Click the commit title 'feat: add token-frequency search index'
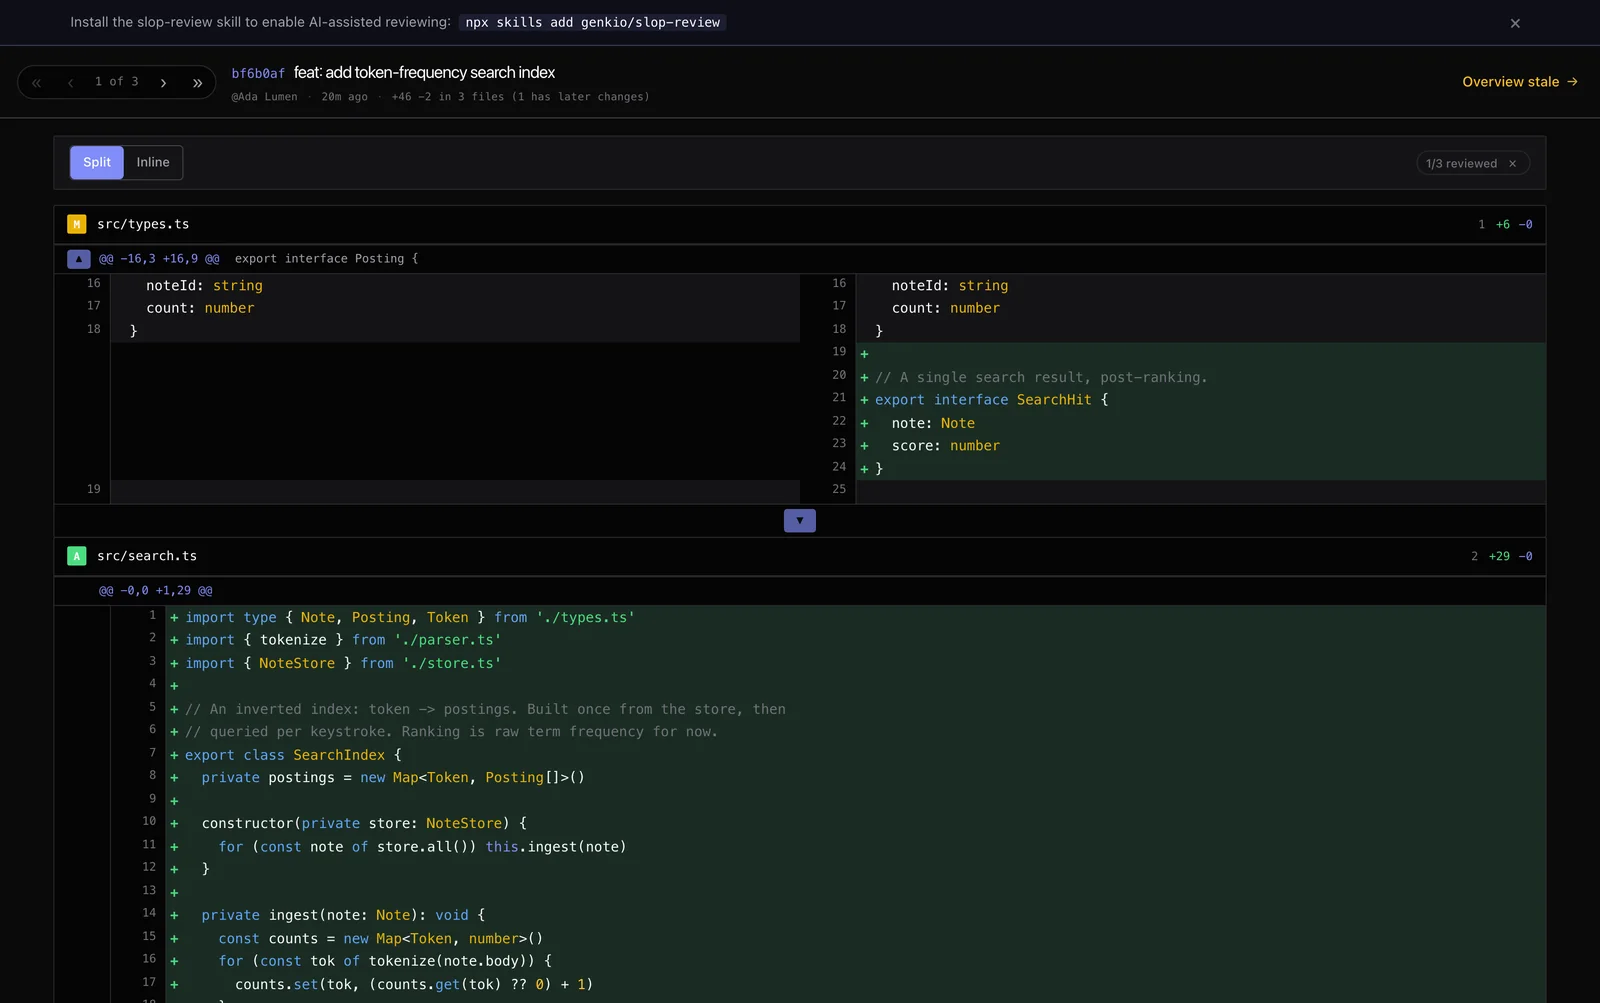Viewport: 1600px width, 1003px height. (424, 72)
